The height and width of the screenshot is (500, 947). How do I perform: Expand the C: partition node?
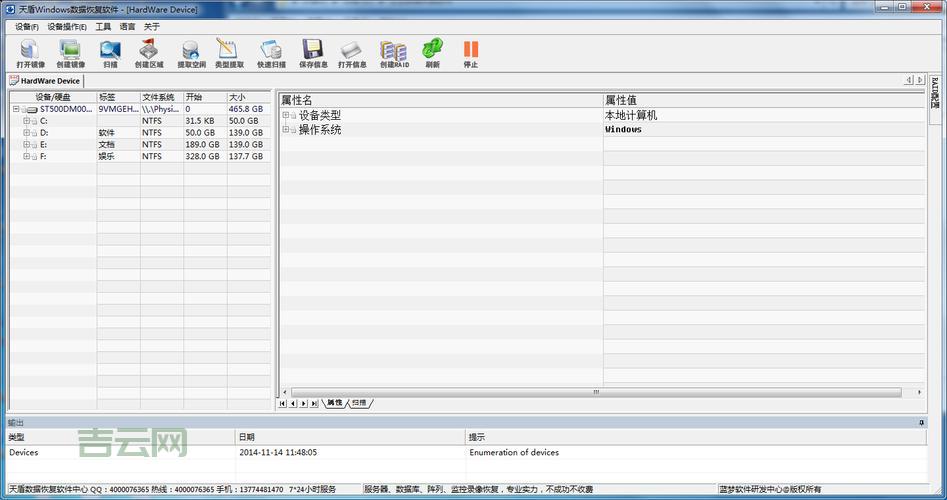pos(26,121)
